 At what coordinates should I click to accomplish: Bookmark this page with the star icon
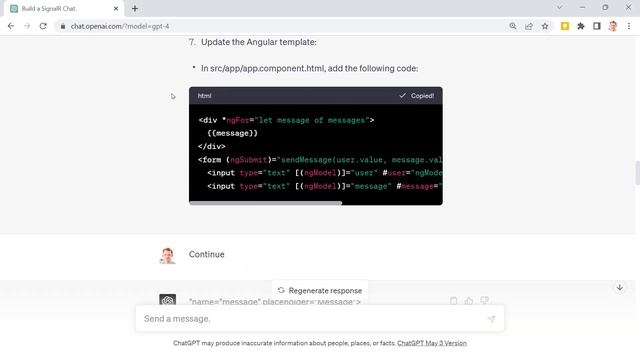coord(545,26)
